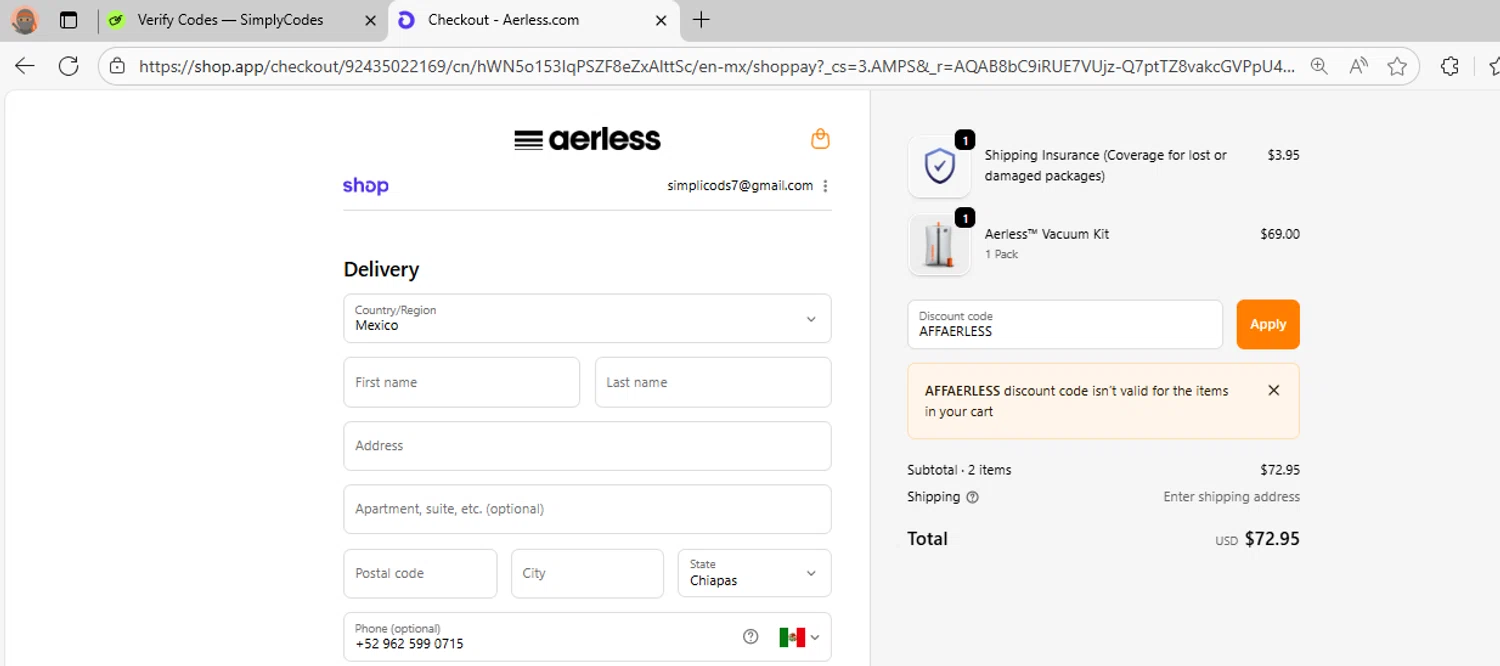
Task: Add page to favorites star
Action: coord(1397,66)
